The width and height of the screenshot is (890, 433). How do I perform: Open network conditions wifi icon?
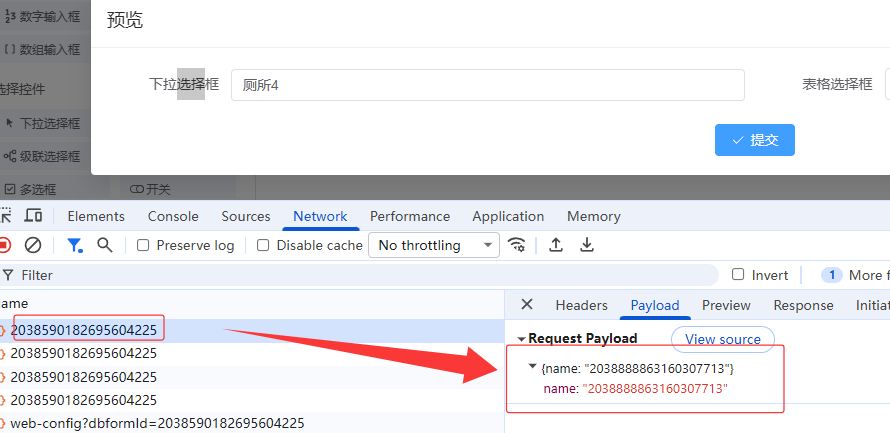tap(517, 245)
